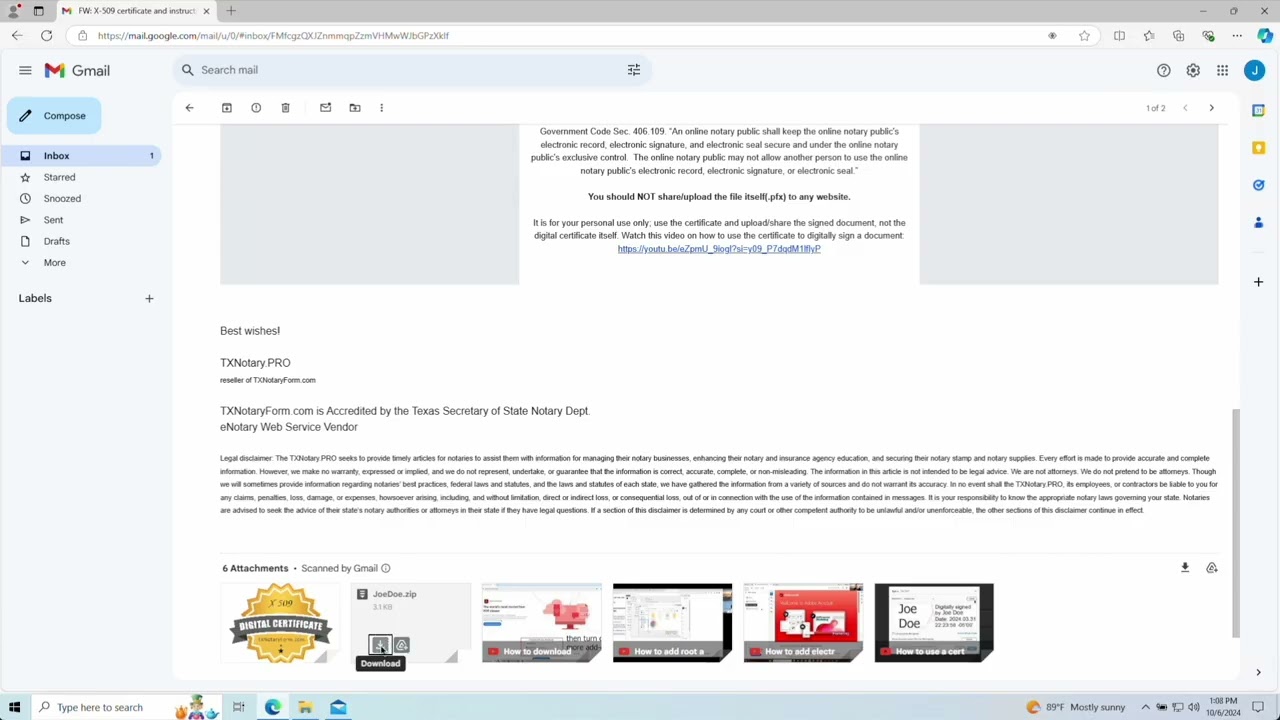Go back in browser history
The image size is (1280, 720).
point(17,36)
